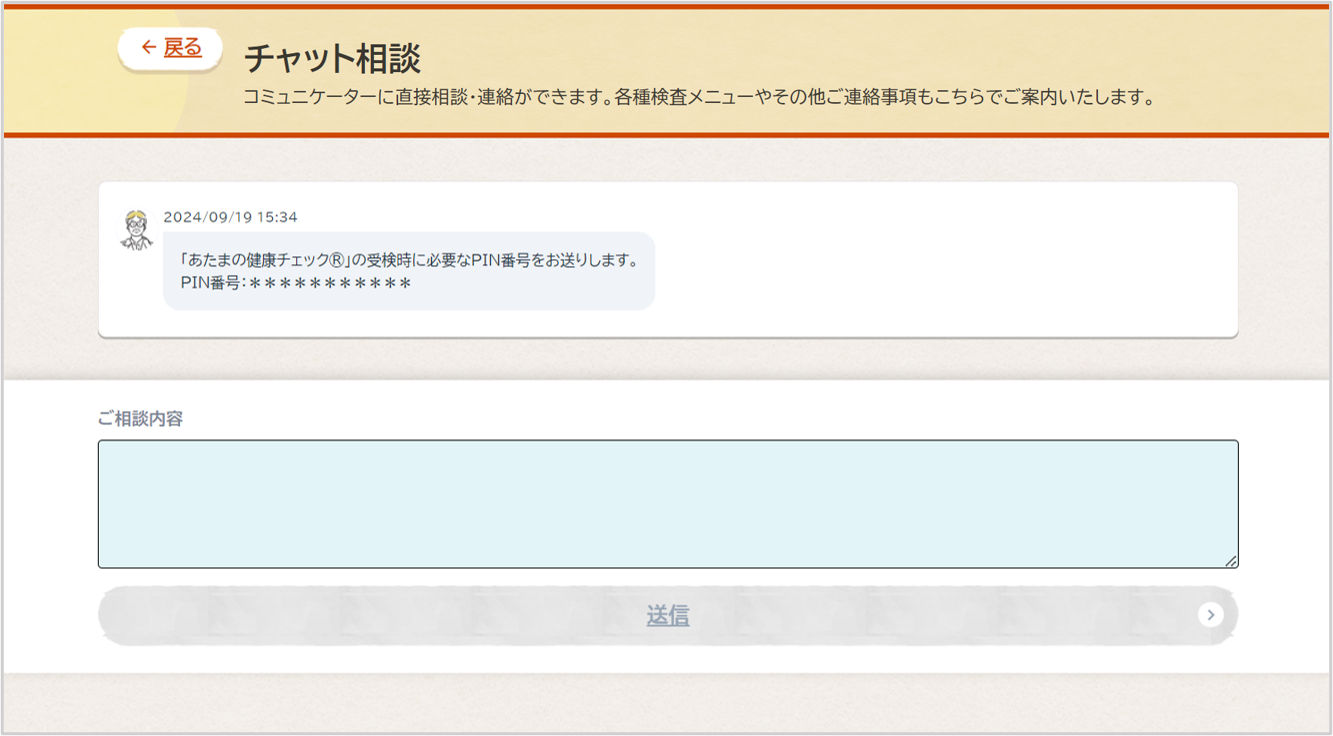
Task: Click the header description about コミュニケーター
Action: tap(699, 98)
